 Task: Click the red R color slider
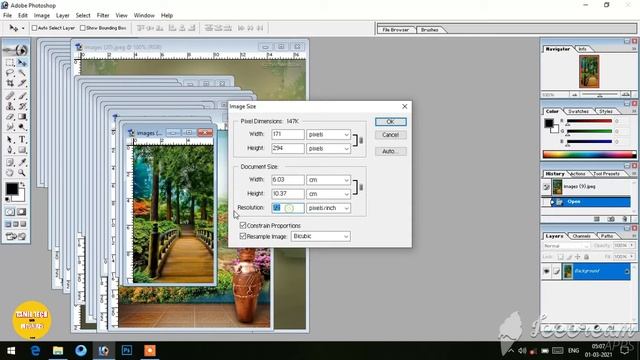[x=589, y=121]
